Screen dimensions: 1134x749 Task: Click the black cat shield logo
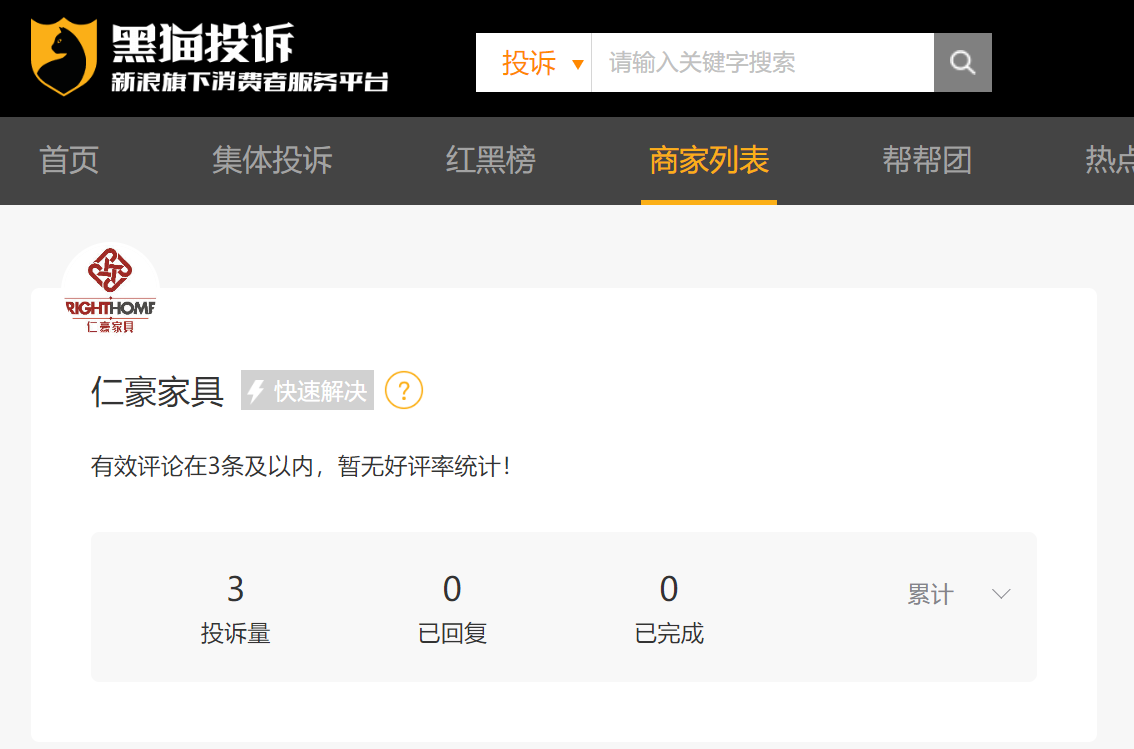point(64,57)
